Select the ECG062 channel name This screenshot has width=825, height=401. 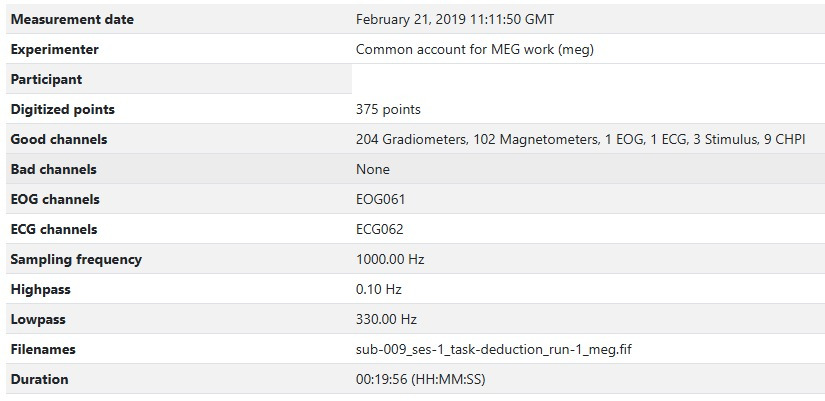pos(379,229)
